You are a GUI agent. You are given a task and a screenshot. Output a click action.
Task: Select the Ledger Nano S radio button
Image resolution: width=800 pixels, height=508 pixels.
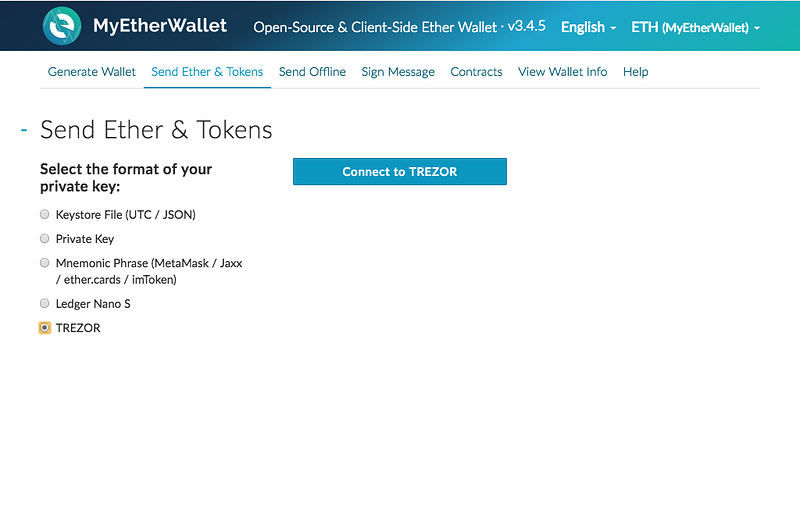click(x=44, y=303)
